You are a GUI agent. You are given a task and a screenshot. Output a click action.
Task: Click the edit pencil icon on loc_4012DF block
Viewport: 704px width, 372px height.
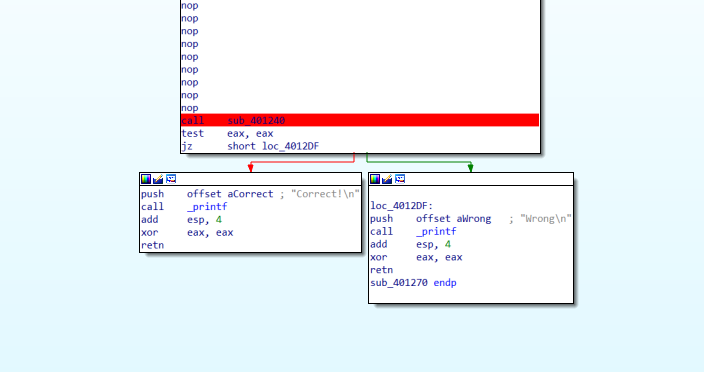click(387, 179)
